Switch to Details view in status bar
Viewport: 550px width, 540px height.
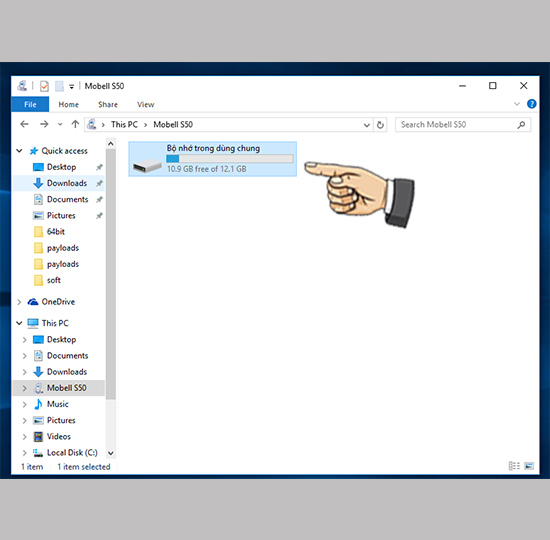[x=514, y=466]
